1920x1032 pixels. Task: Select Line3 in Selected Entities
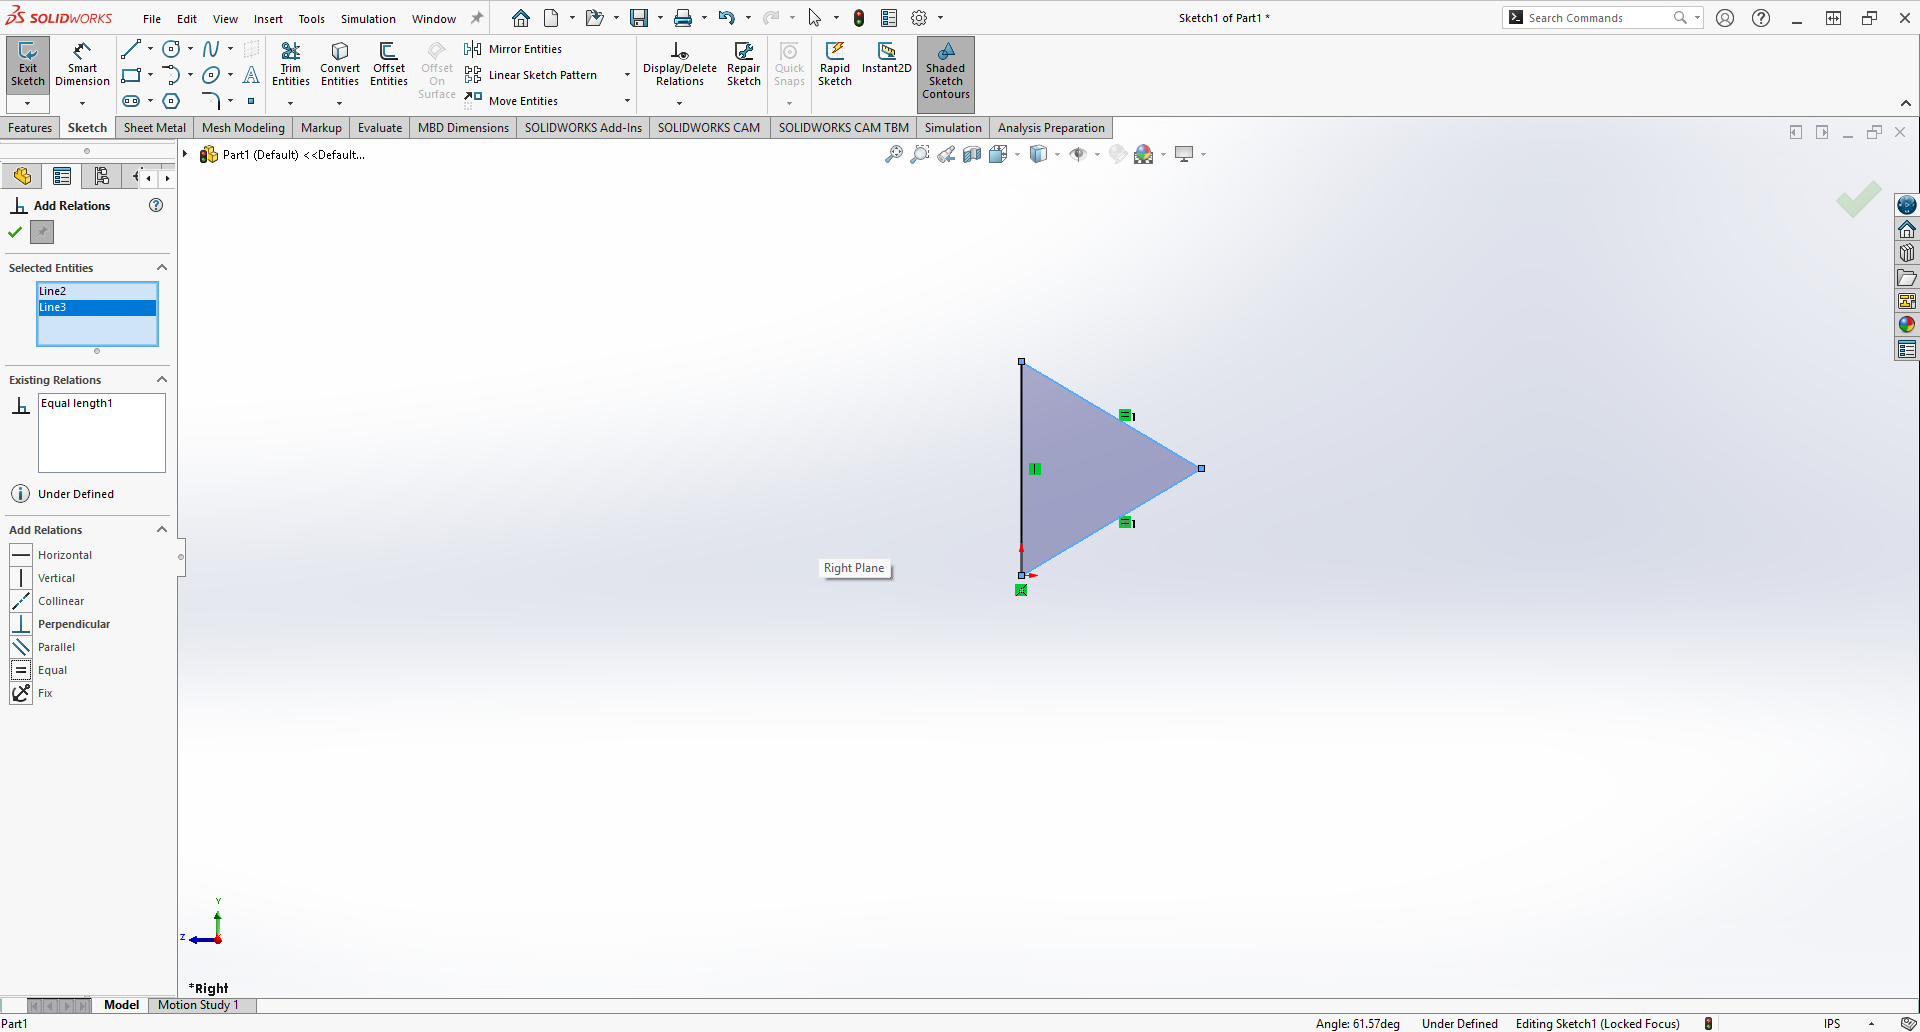97,307
